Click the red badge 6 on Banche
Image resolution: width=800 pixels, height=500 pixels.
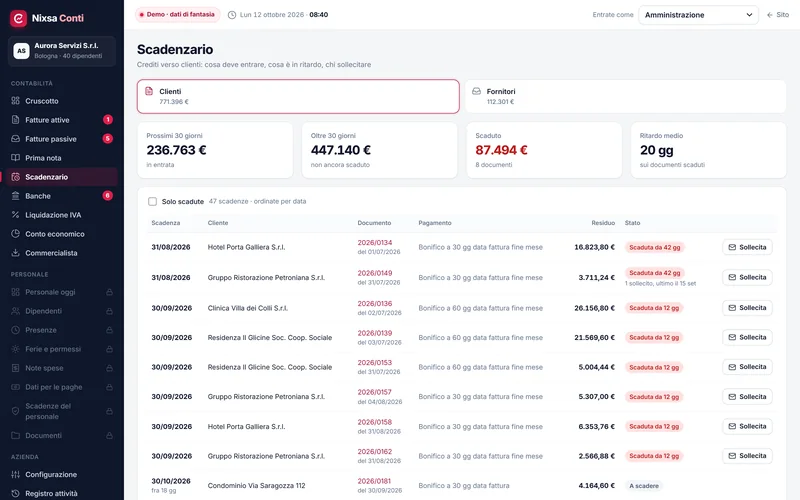coord(108,196)
